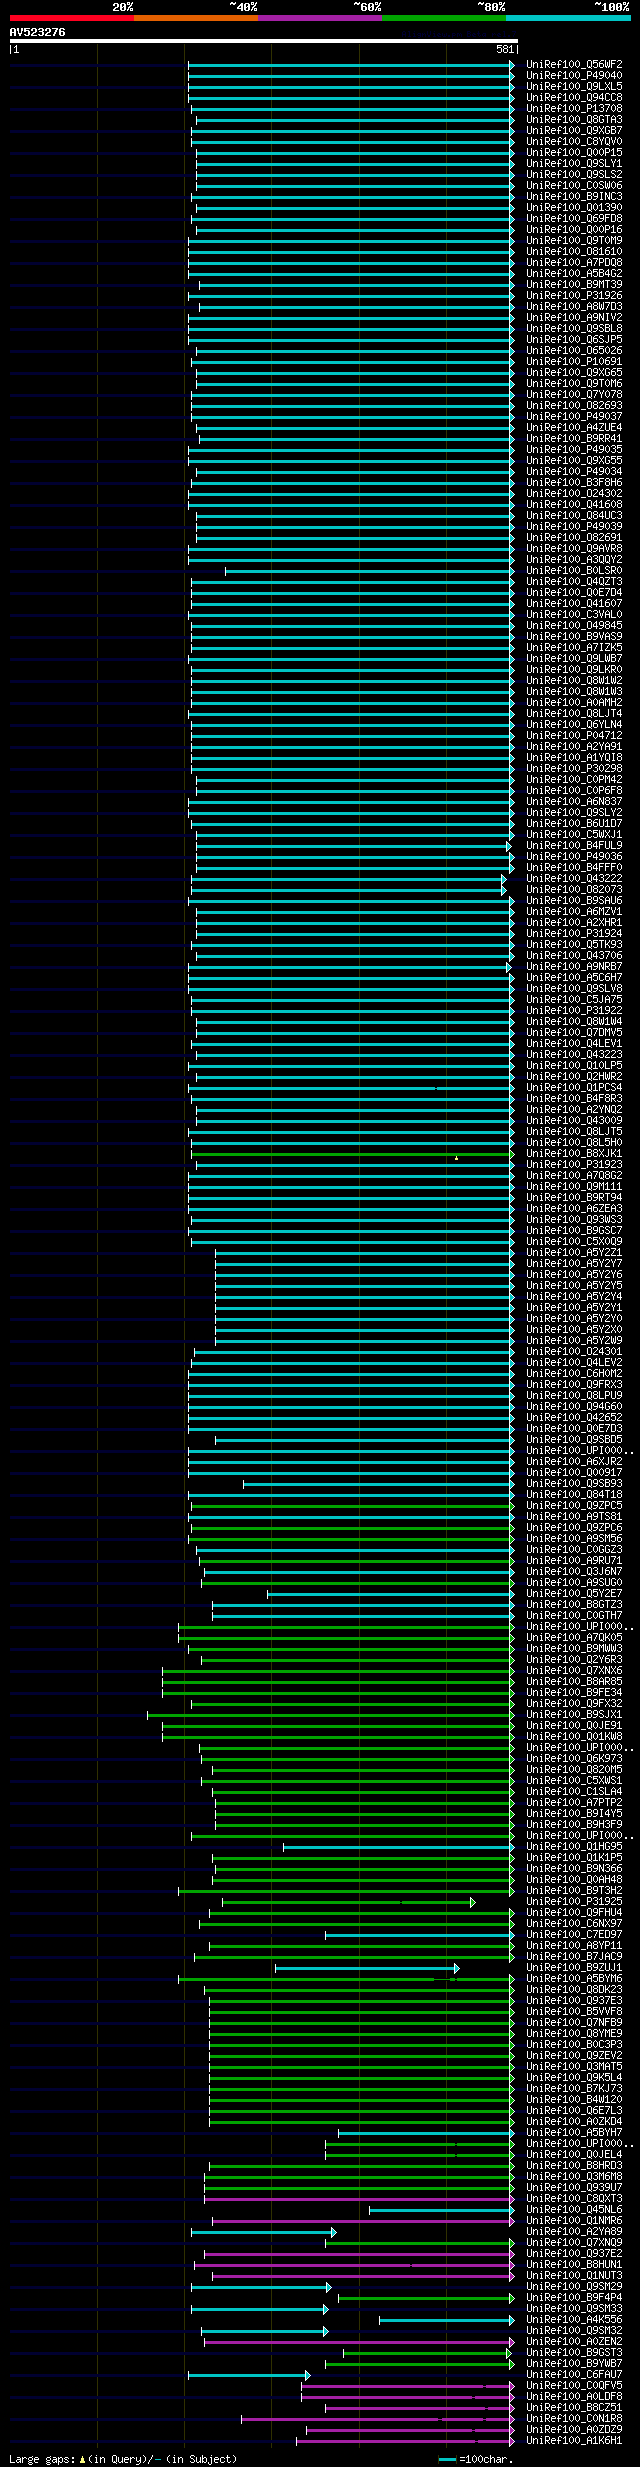Open hit UniRef100_Q8GTA3
The image size is (640, 2467).
pyautogui.click(x=574, y=119)
